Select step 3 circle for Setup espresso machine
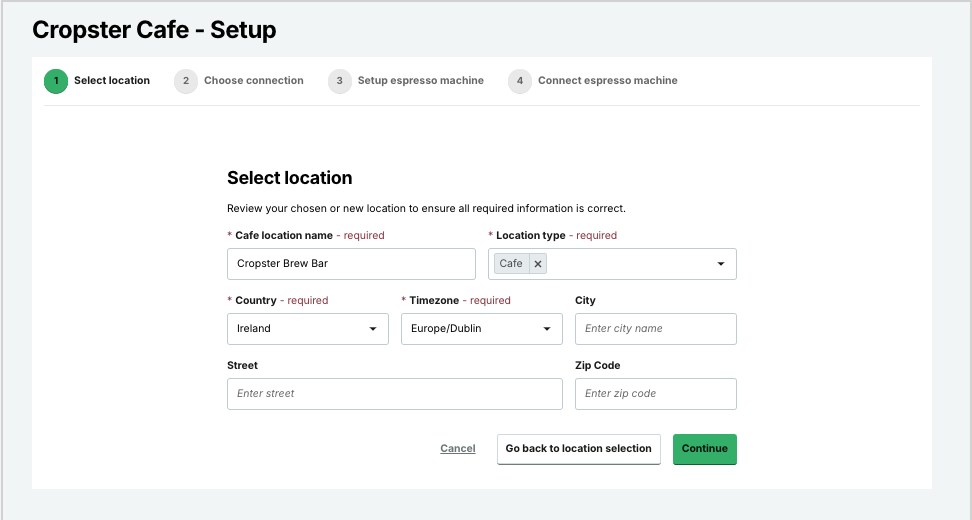972x520 pixels. [340, 81]
